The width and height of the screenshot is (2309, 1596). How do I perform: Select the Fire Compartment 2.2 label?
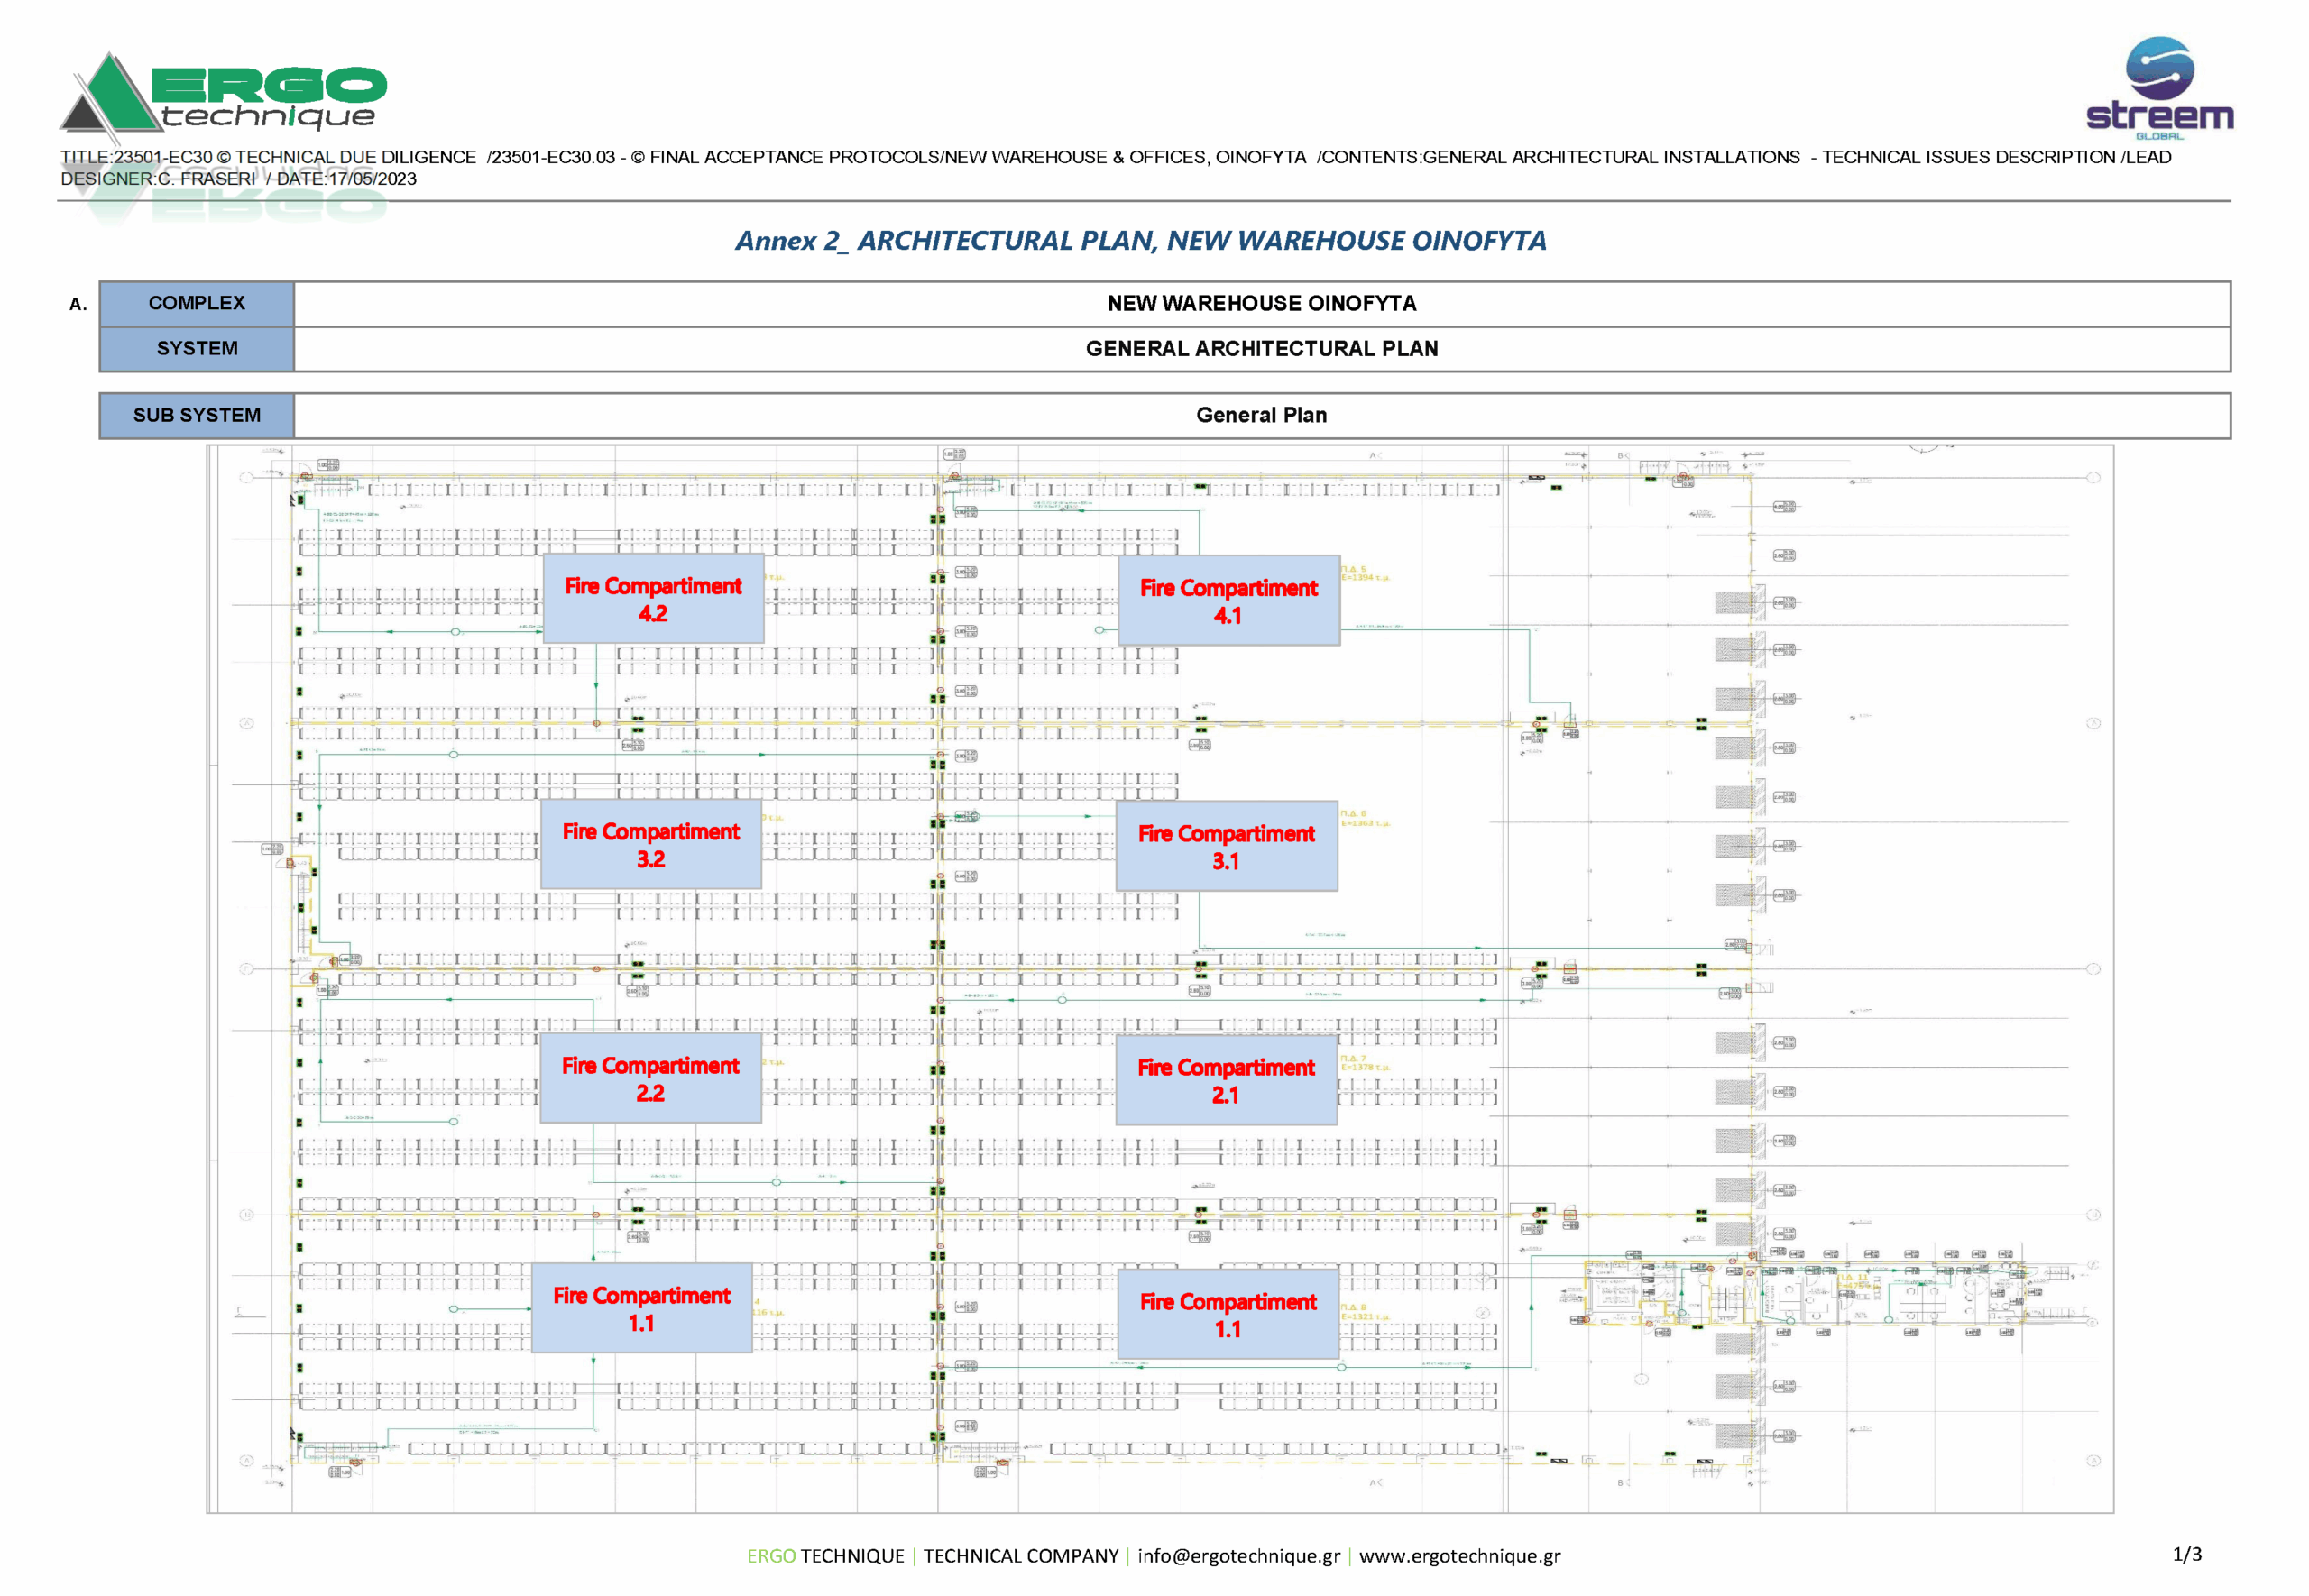pos(650,1079)
